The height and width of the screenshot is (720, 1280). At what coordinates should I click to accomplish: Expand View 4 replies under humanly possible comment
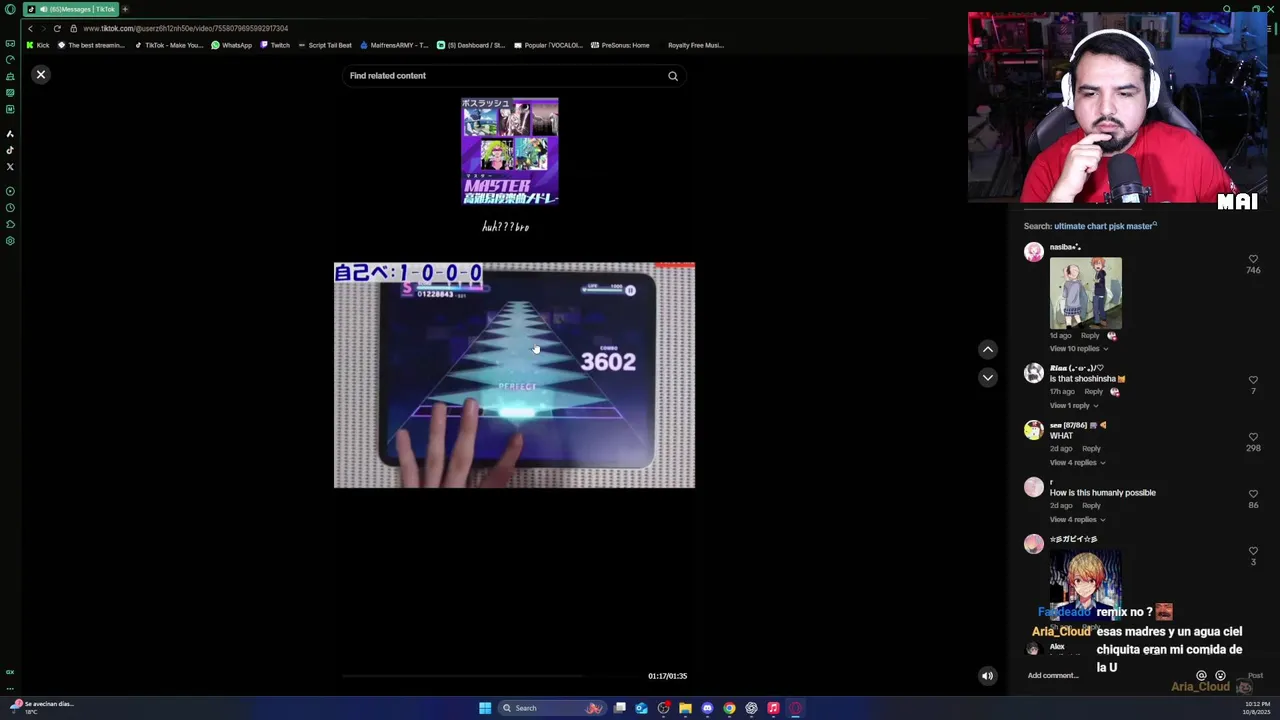pyautogui.click(x=1077, y=520)
